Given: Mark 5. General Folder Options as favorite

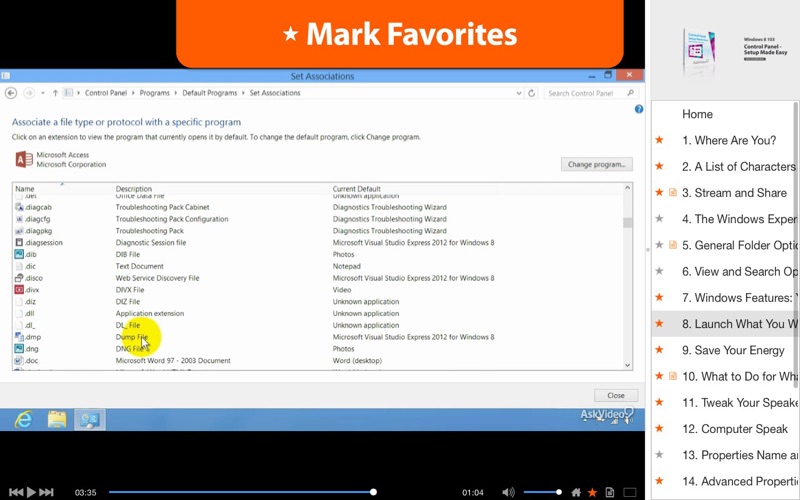Looking at the screenshot, I should [659, 245].
